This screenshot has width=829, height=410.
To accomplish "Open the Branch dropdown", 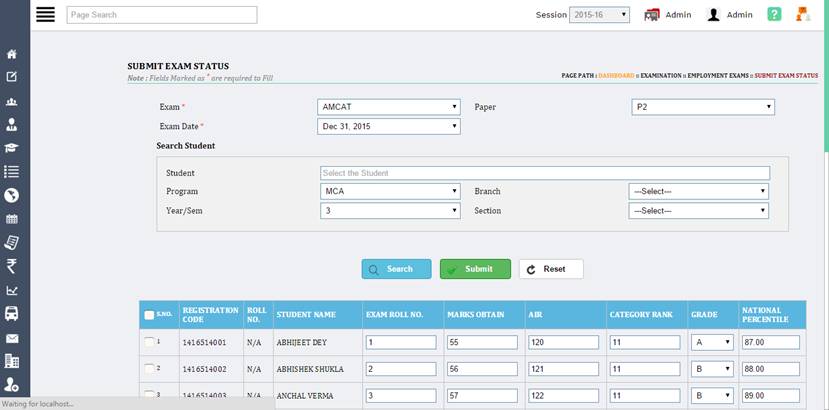I will pos(698,191).
